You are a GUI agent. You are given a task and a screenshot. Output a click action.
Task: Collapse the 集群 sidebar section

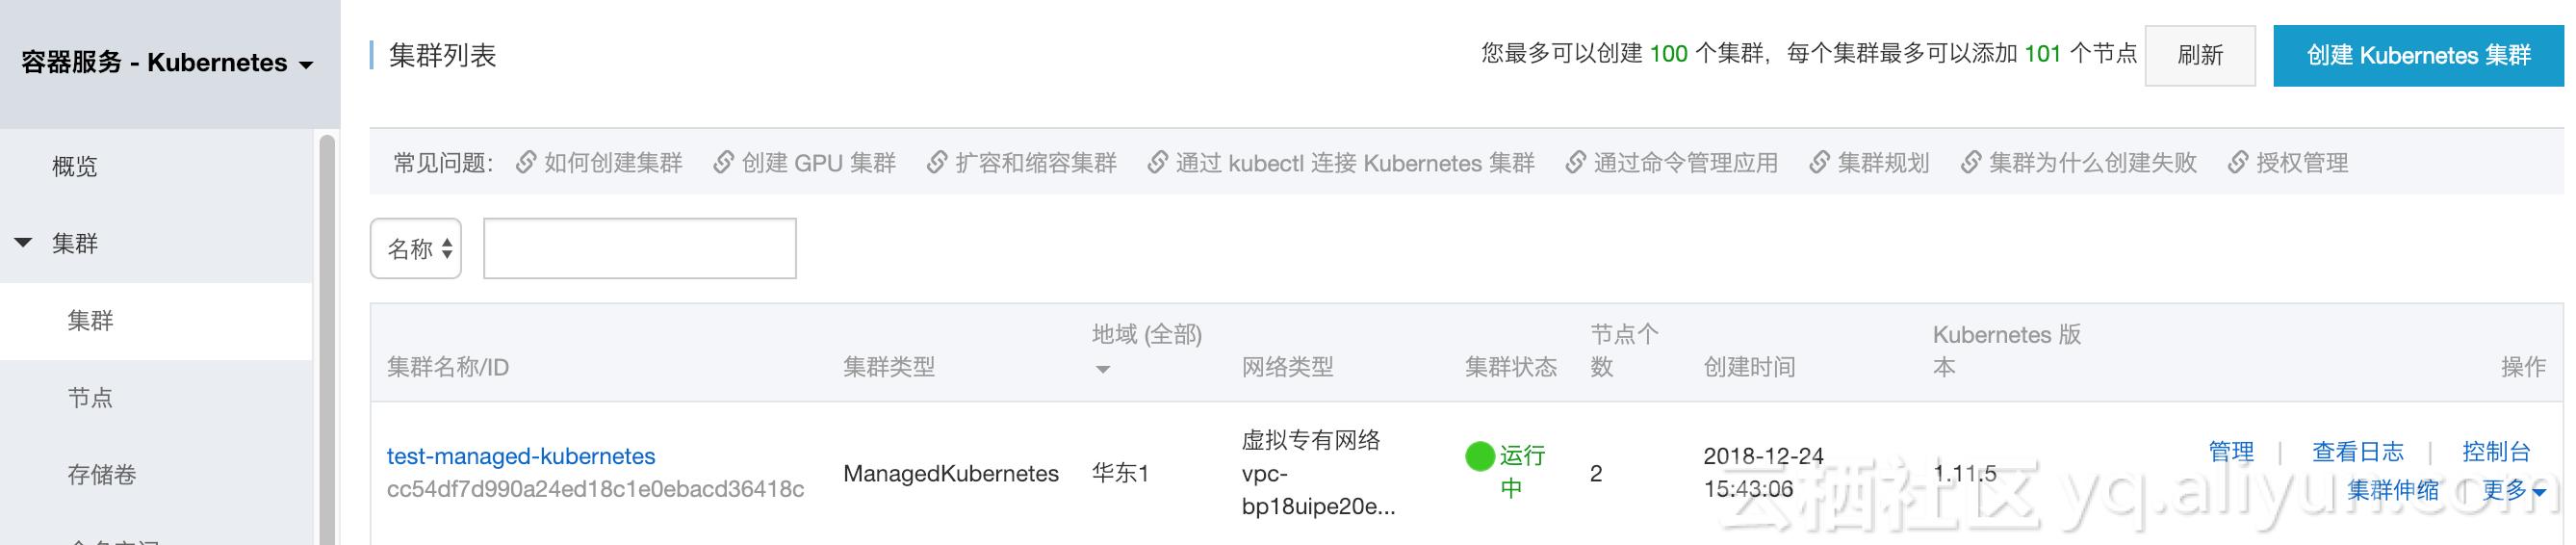23,243
